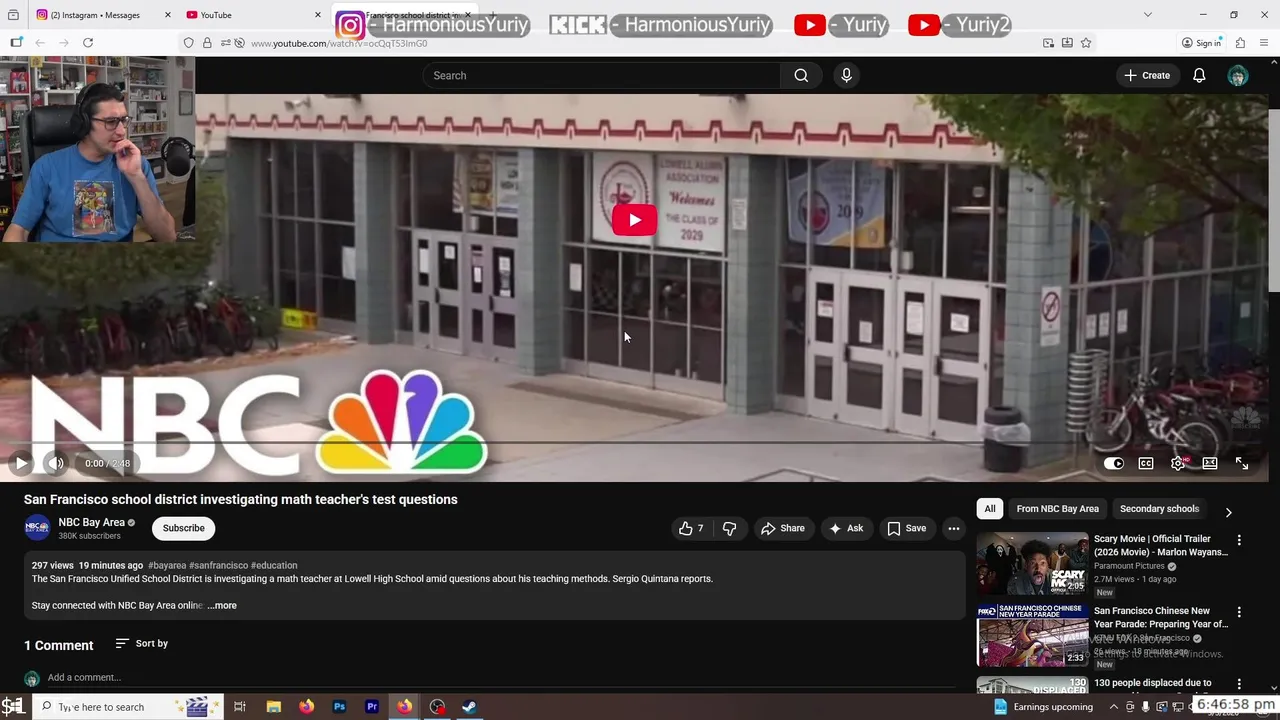Share this video
The width and height of the screenshot is (1280, 720).
point(782,528)
